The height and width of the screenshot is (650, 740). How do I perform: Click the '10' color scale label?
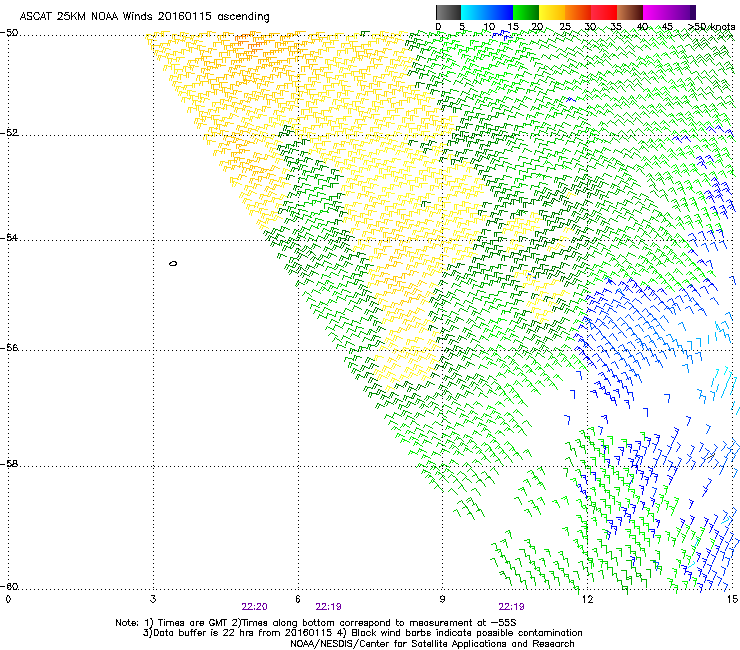click(x=488, y=27)
